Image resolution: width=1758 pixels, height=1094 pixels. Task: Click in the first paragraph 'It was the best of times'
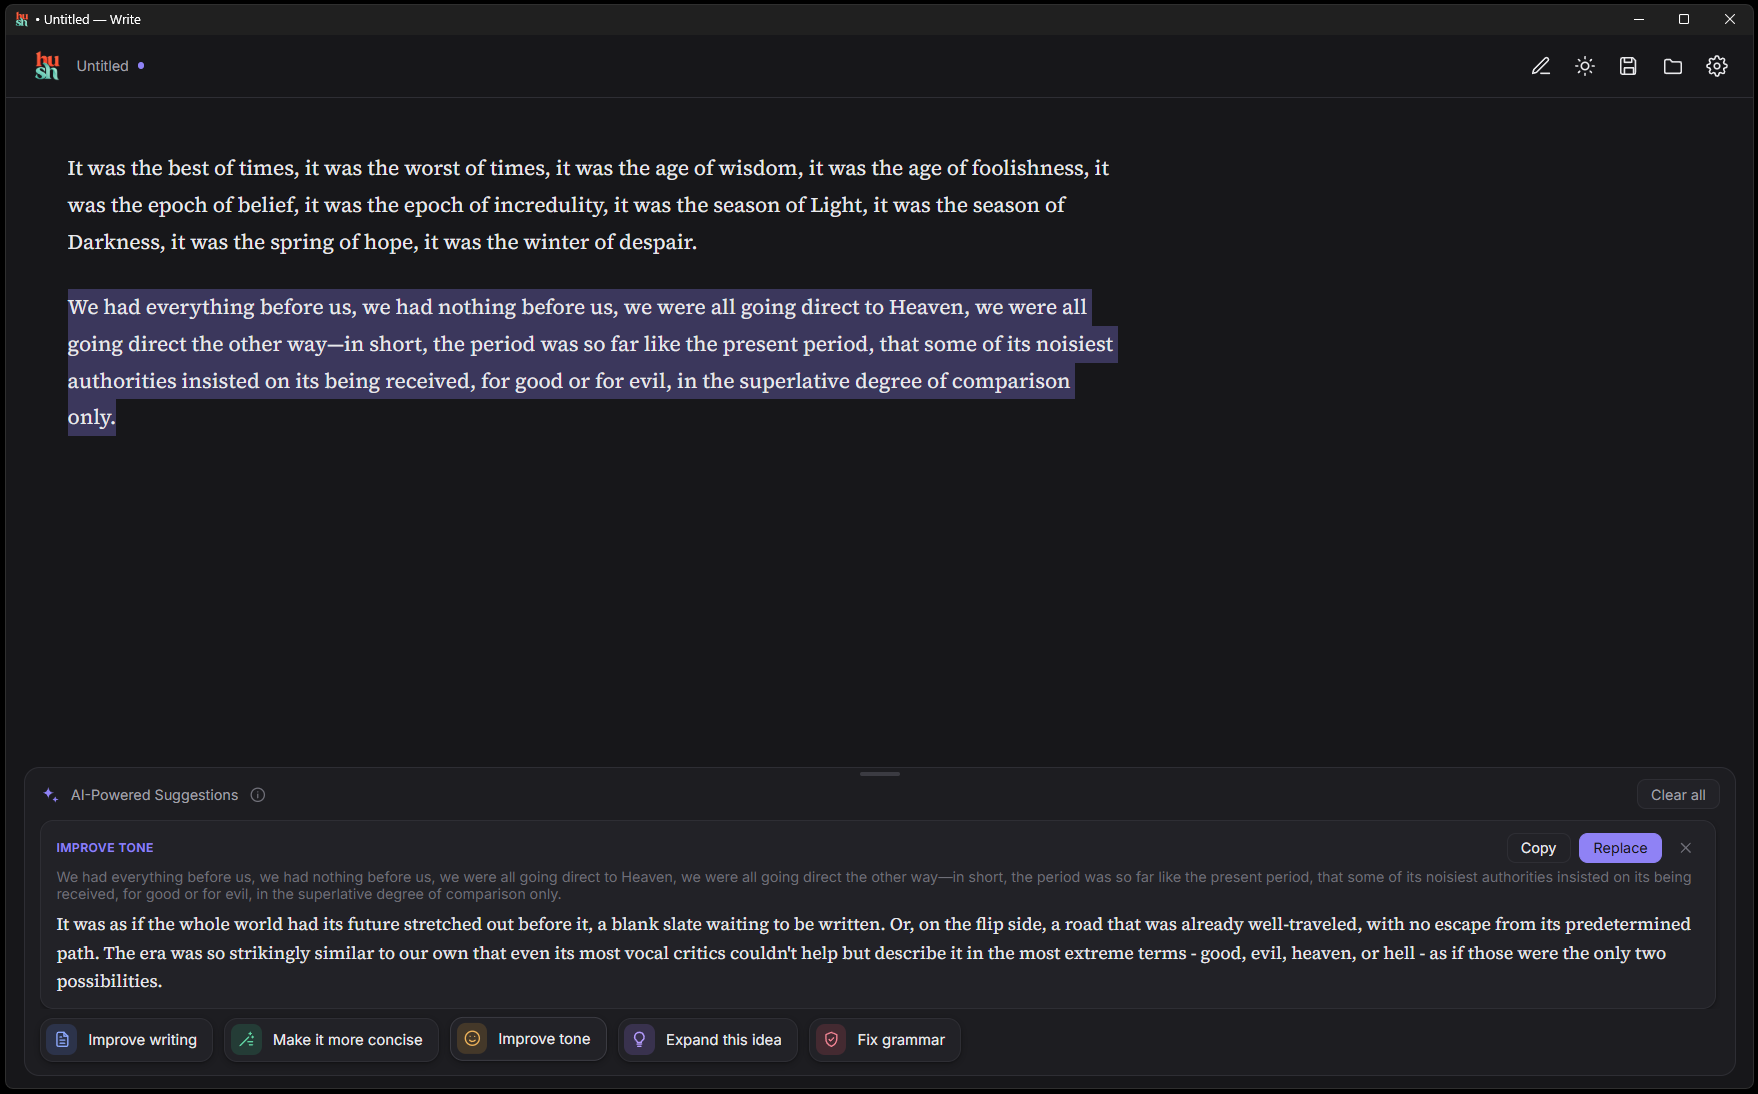[x=588, y=205]
